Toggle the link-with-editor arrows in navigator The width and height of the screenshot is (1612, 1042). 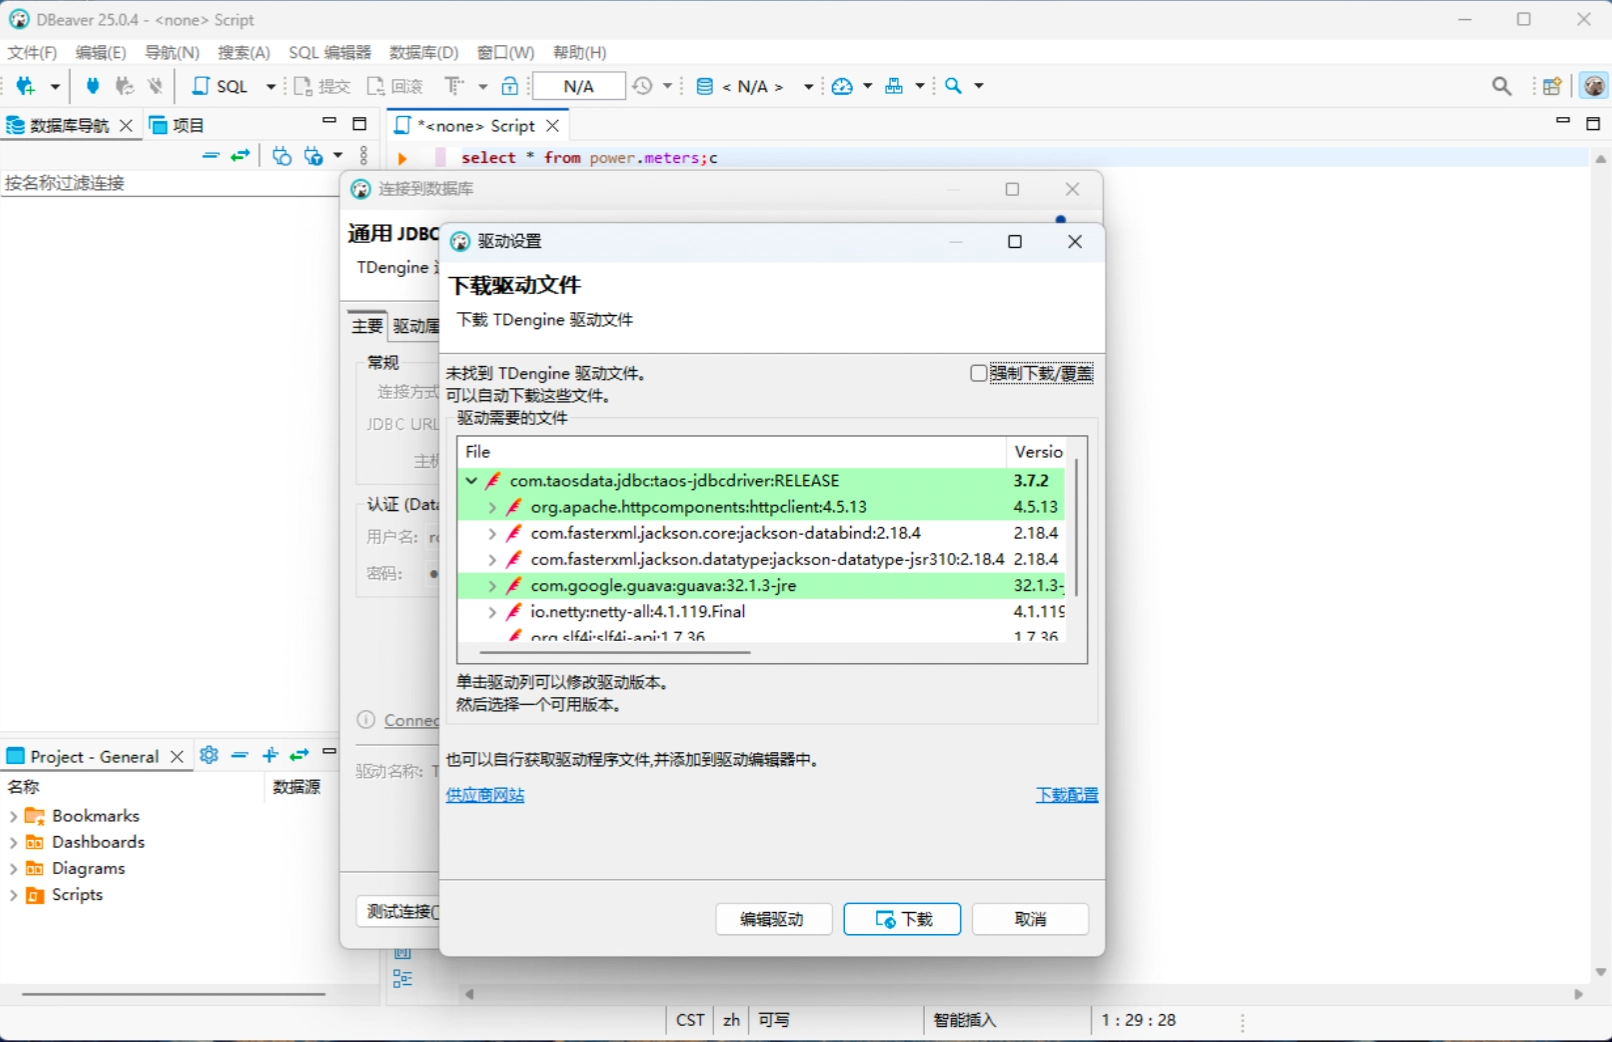[x=239, y=156]
